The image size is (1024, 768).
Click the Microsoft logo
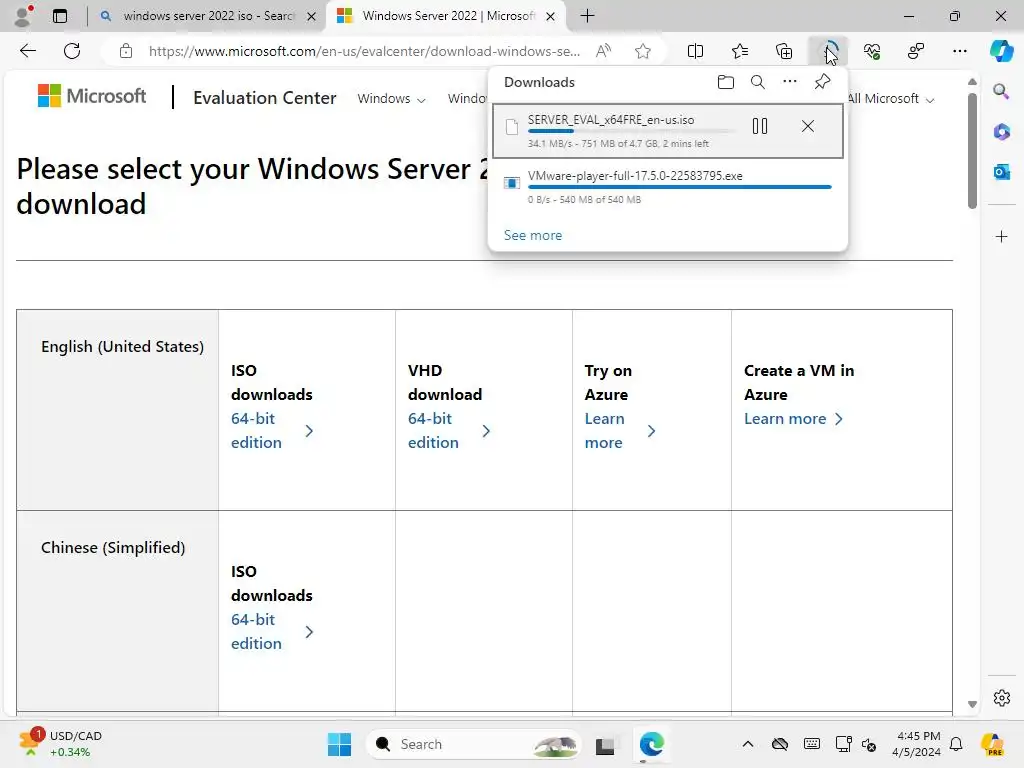[x=92, y=96]
